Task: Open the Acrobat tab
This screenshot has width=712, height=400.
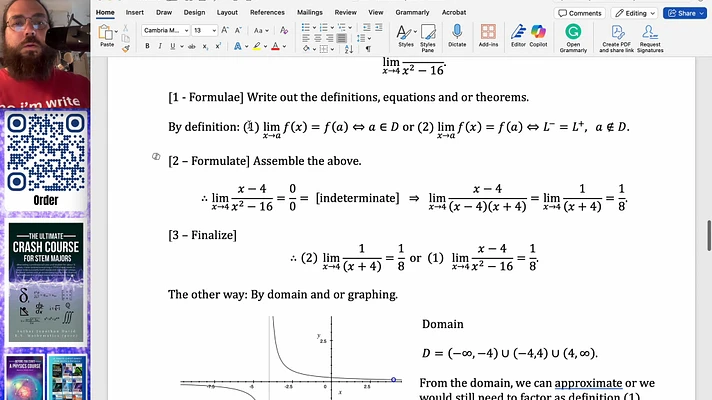Action: [x=454, y=12]
